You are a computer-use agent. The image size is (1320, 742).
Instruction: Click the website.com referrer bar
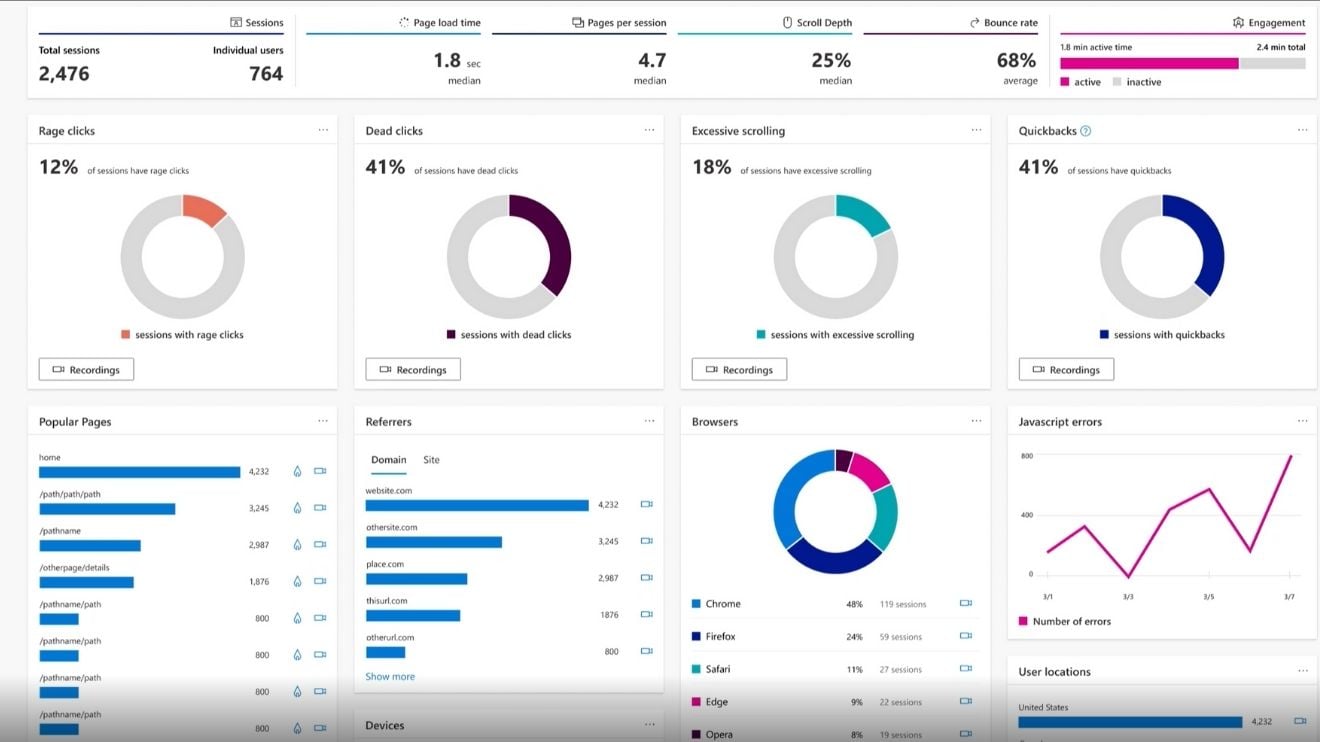point(477,505)
